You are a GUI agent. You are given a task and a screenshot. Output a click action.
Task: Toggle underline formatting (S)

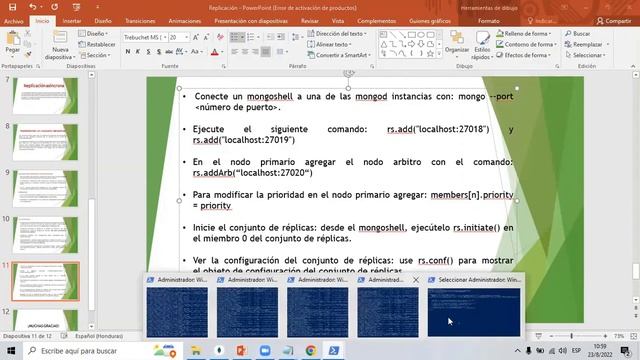[x=148, y=52]
